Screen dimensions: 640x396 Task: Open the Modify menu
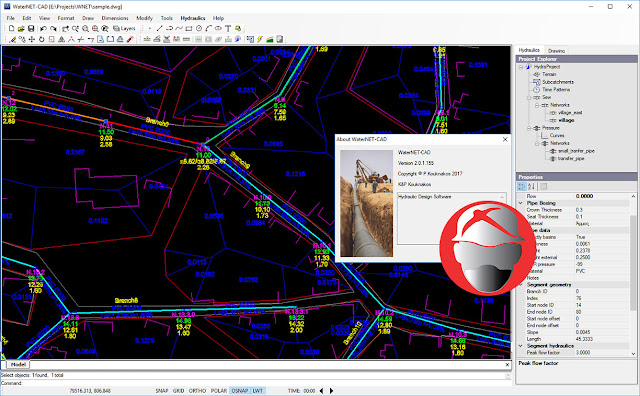click(x=144, y=18)
